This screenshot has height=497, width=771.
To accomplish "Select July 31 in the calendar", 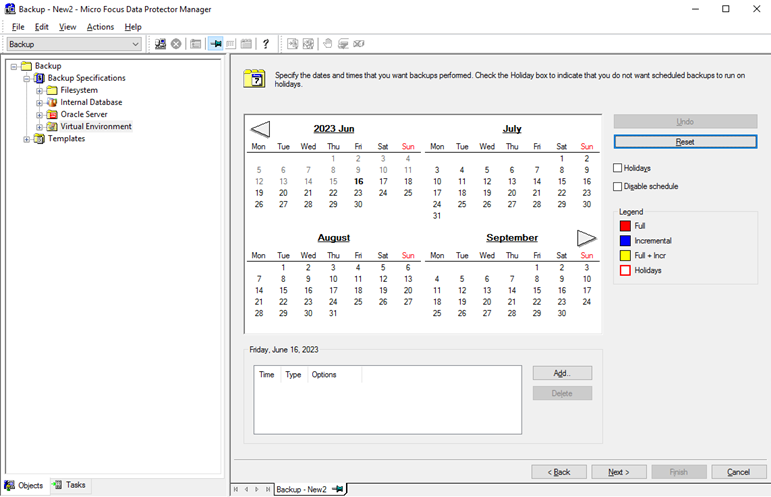I will 437,216.
